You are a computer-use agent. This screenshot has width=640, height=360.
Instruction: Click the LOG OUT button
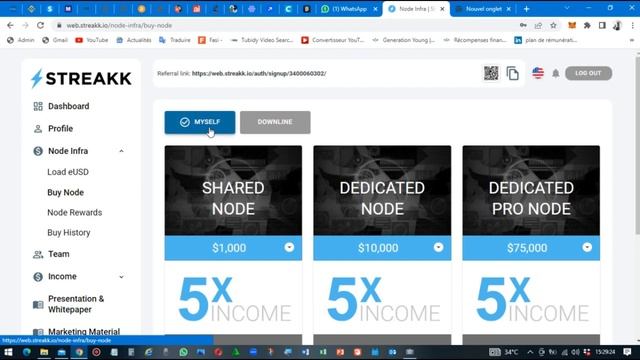pos(588,73)
